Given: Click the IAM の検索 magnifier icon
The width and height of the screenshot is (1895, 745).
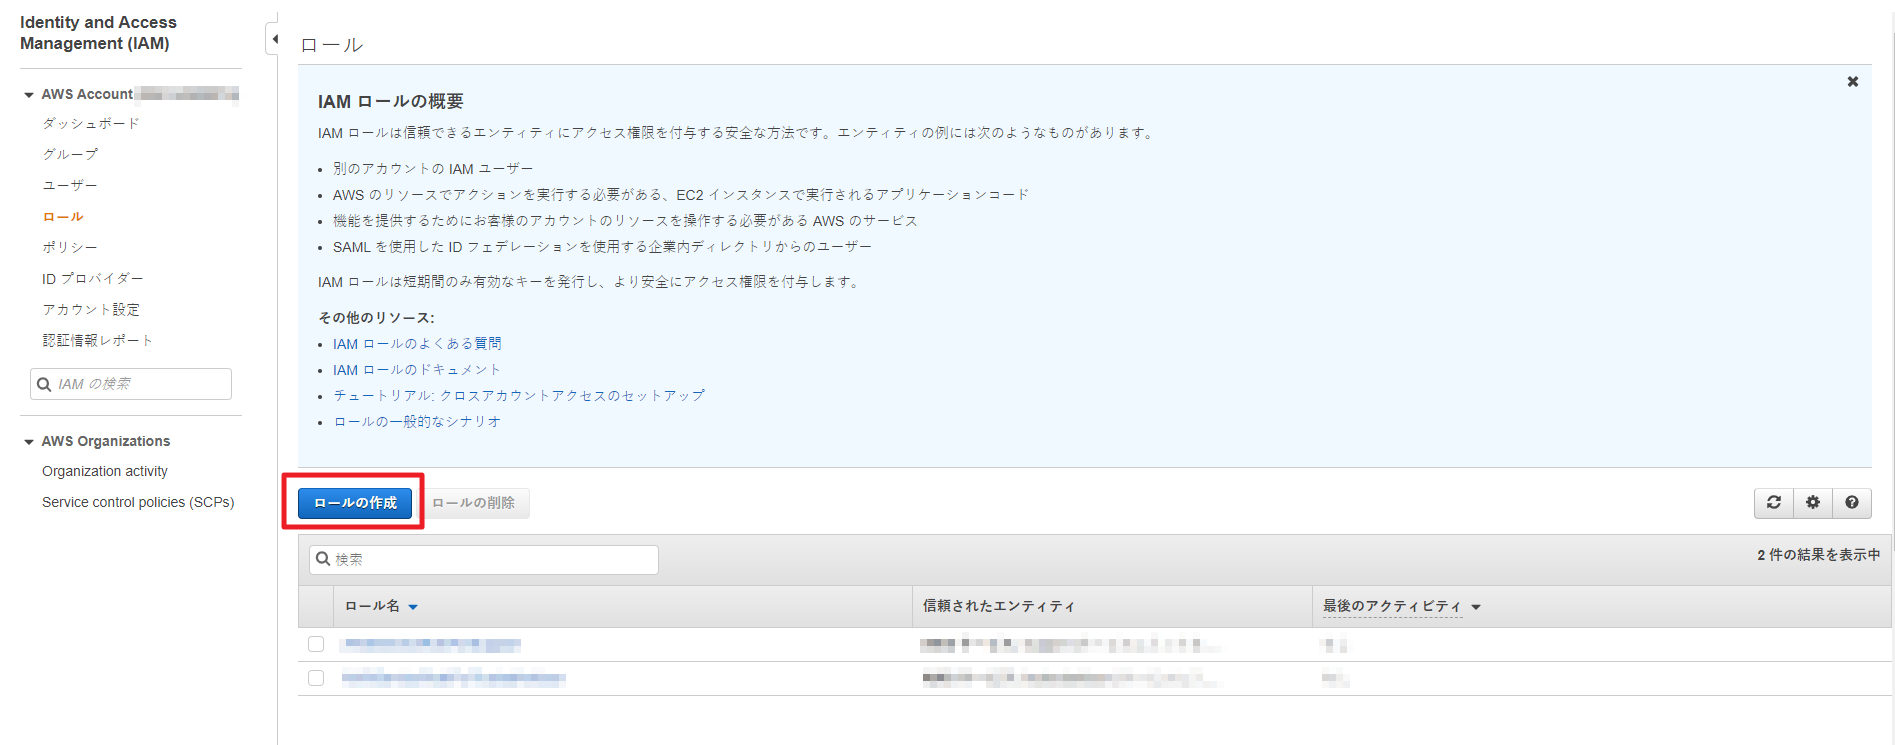Looking at the screenshot, I should 44,384.
